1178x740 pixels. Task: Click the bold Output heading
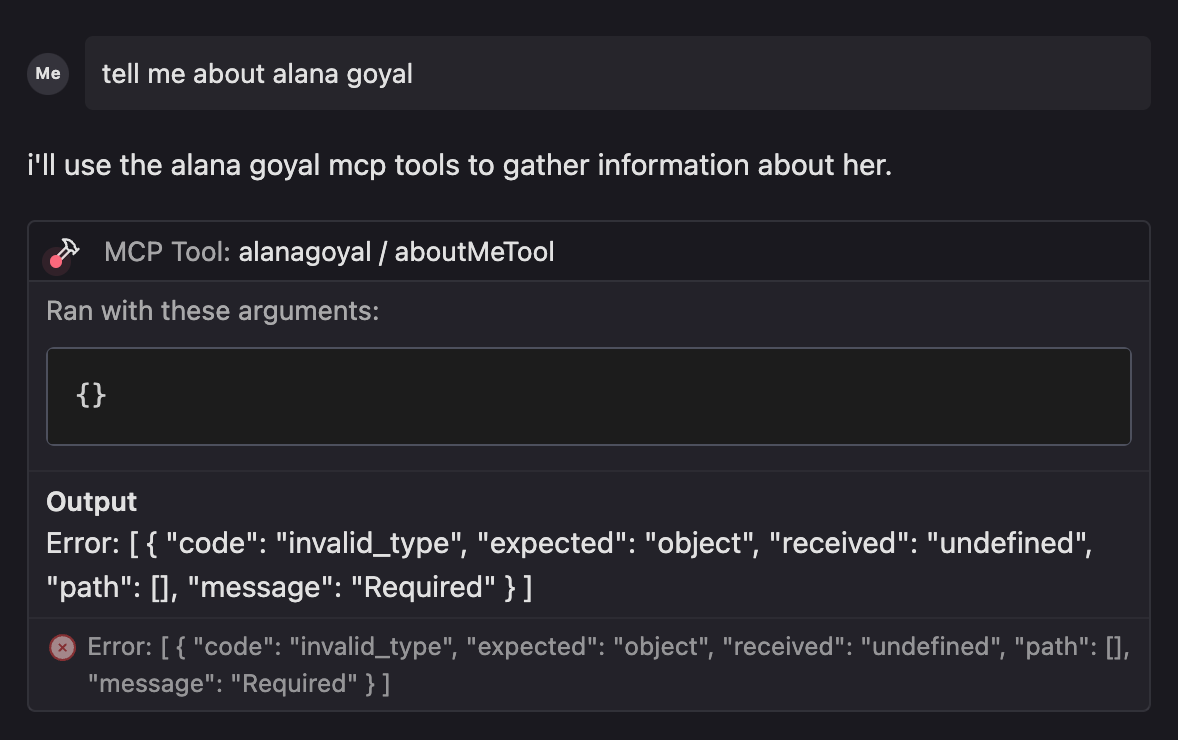point(92,501)
